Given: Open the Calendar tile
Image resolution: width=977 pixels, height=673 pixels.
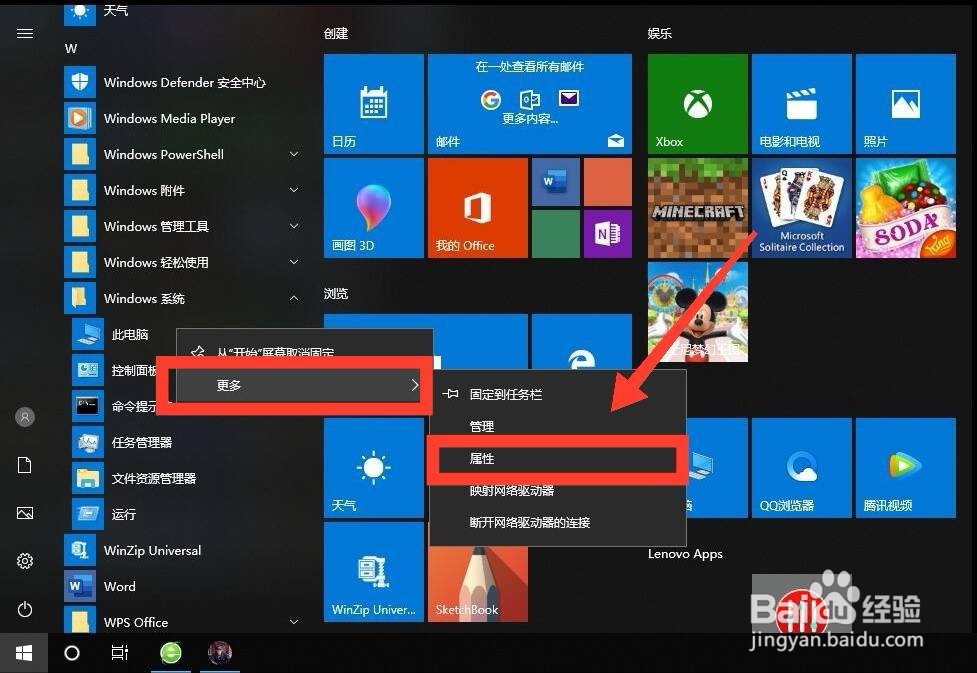Looking at the screenshot, I should [374, 103].
